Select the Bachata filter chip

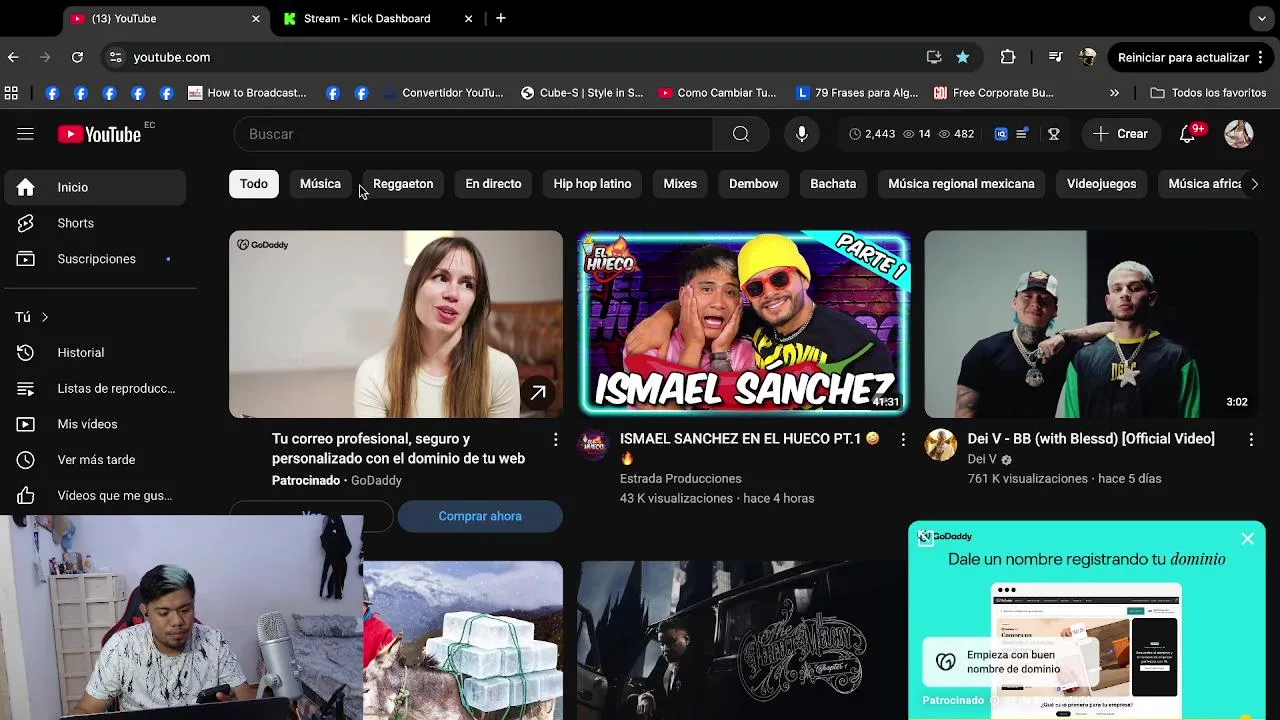coord(833,184)
